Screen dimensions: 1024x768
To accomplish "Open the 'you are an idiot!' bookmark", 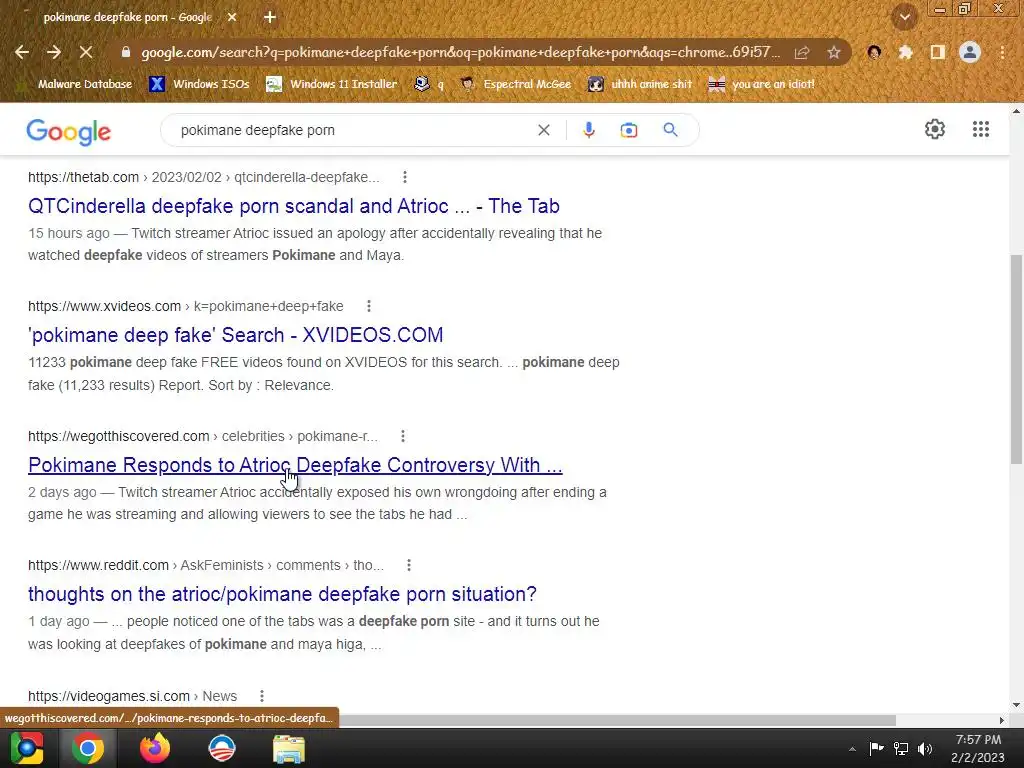I will pos(761,84).
